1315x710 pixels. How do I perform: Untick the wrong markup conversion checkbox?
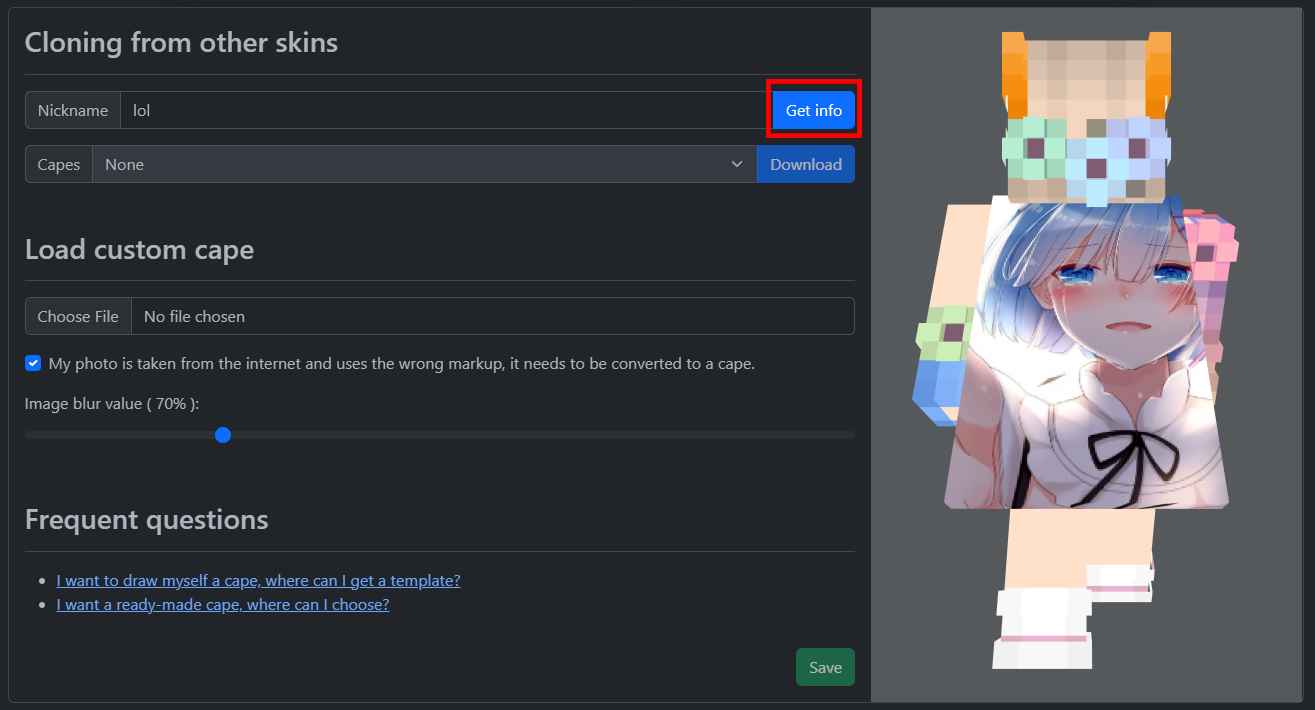[33, 363]
